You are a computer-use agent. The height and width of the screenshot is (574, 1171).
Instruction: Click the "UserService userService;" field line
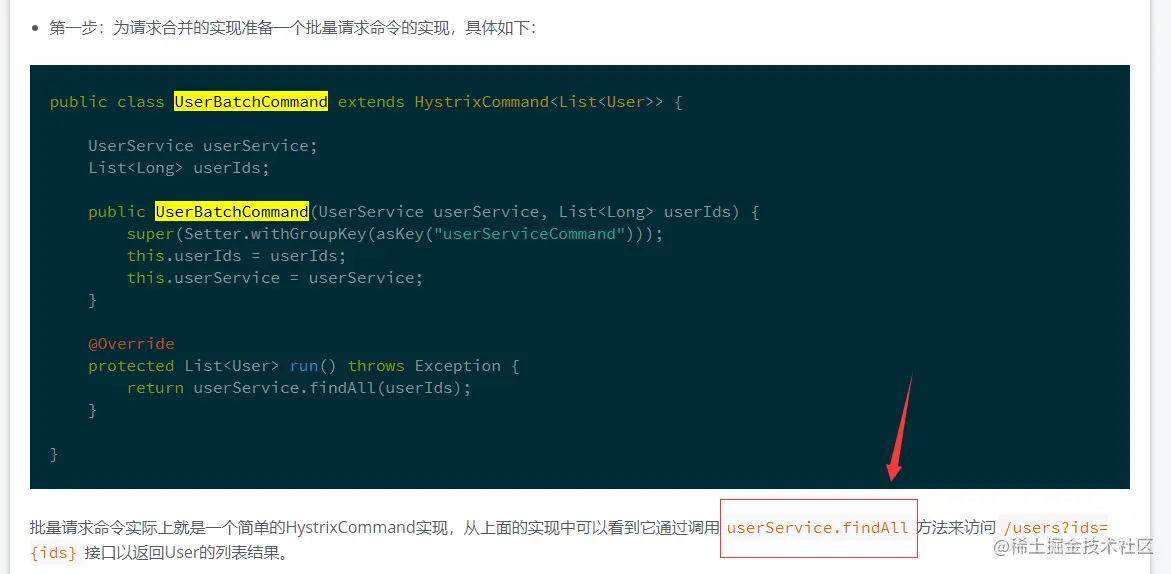[x=203, y=146]
